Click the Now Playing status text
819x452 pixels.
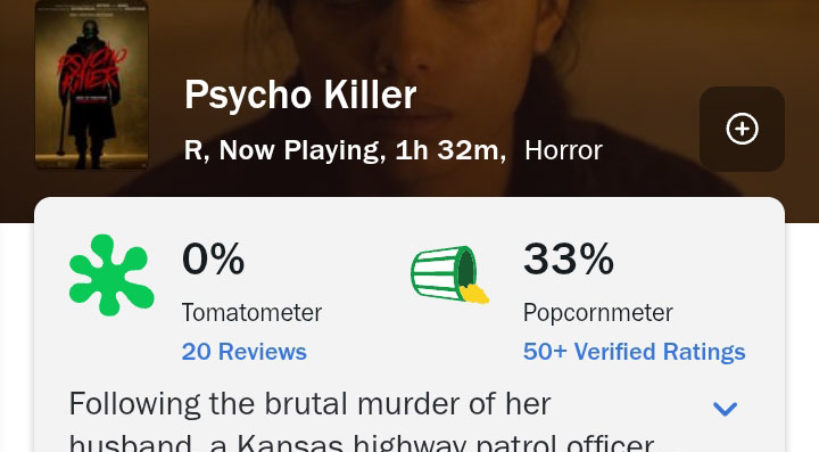(300, 151)
